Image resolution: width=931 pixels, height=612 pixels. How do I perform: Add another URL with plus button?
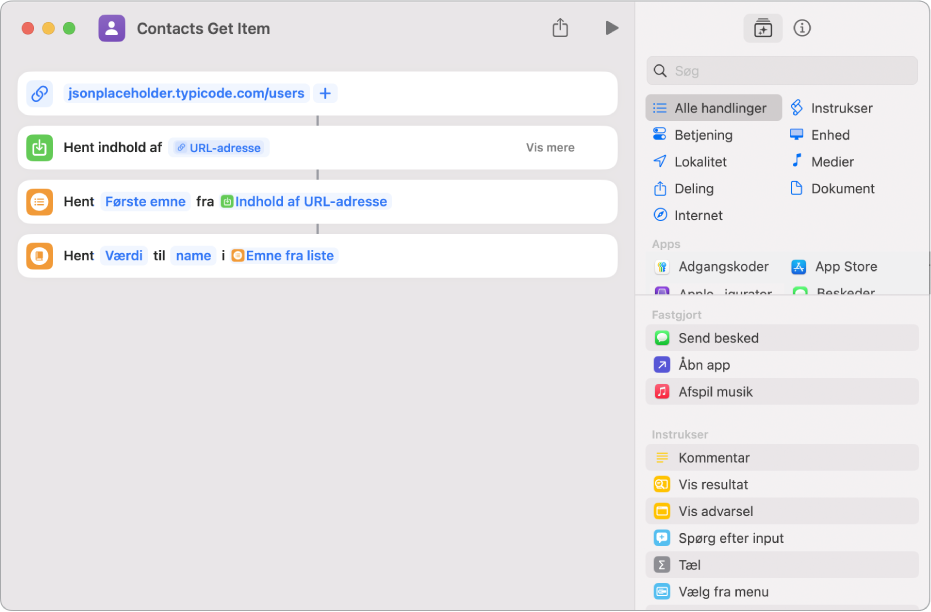[325, 93]
